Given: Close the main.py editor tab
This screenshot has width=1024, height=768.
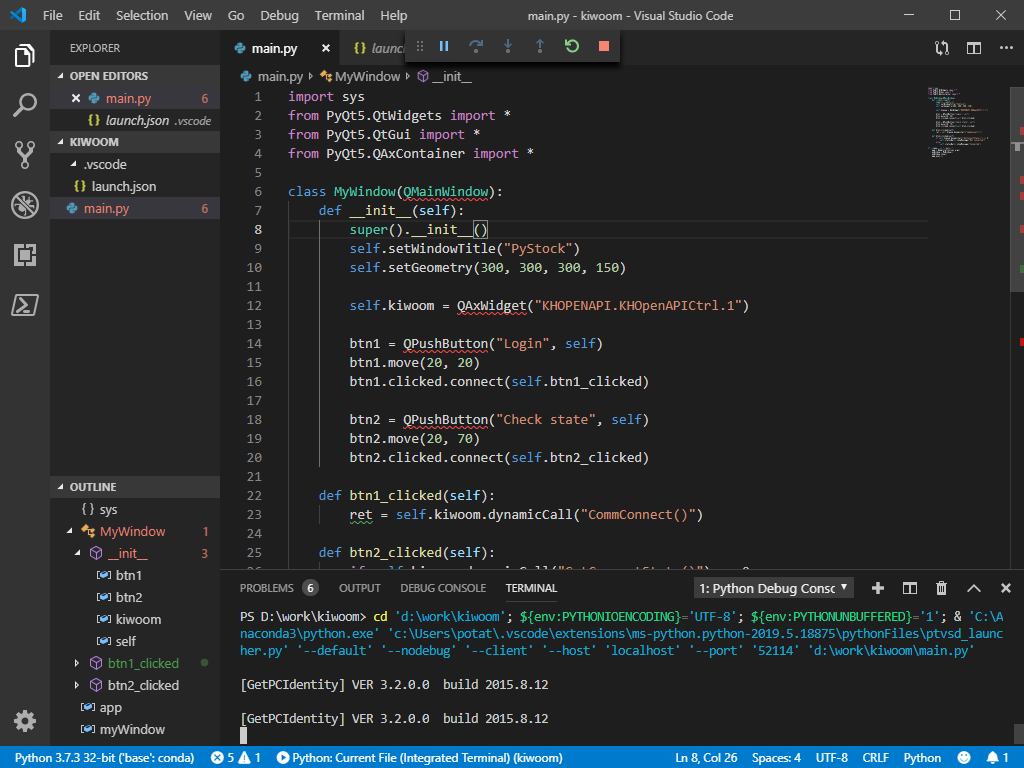Looking at the screenshot, I should click(326, 48).
